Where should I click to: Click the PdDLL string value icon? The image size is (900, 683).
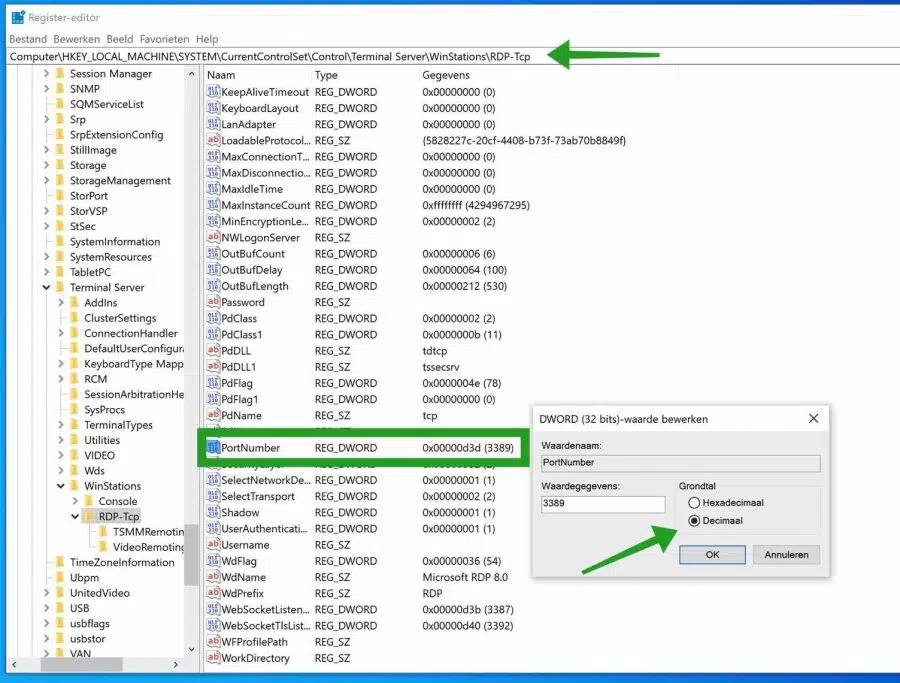213,350
